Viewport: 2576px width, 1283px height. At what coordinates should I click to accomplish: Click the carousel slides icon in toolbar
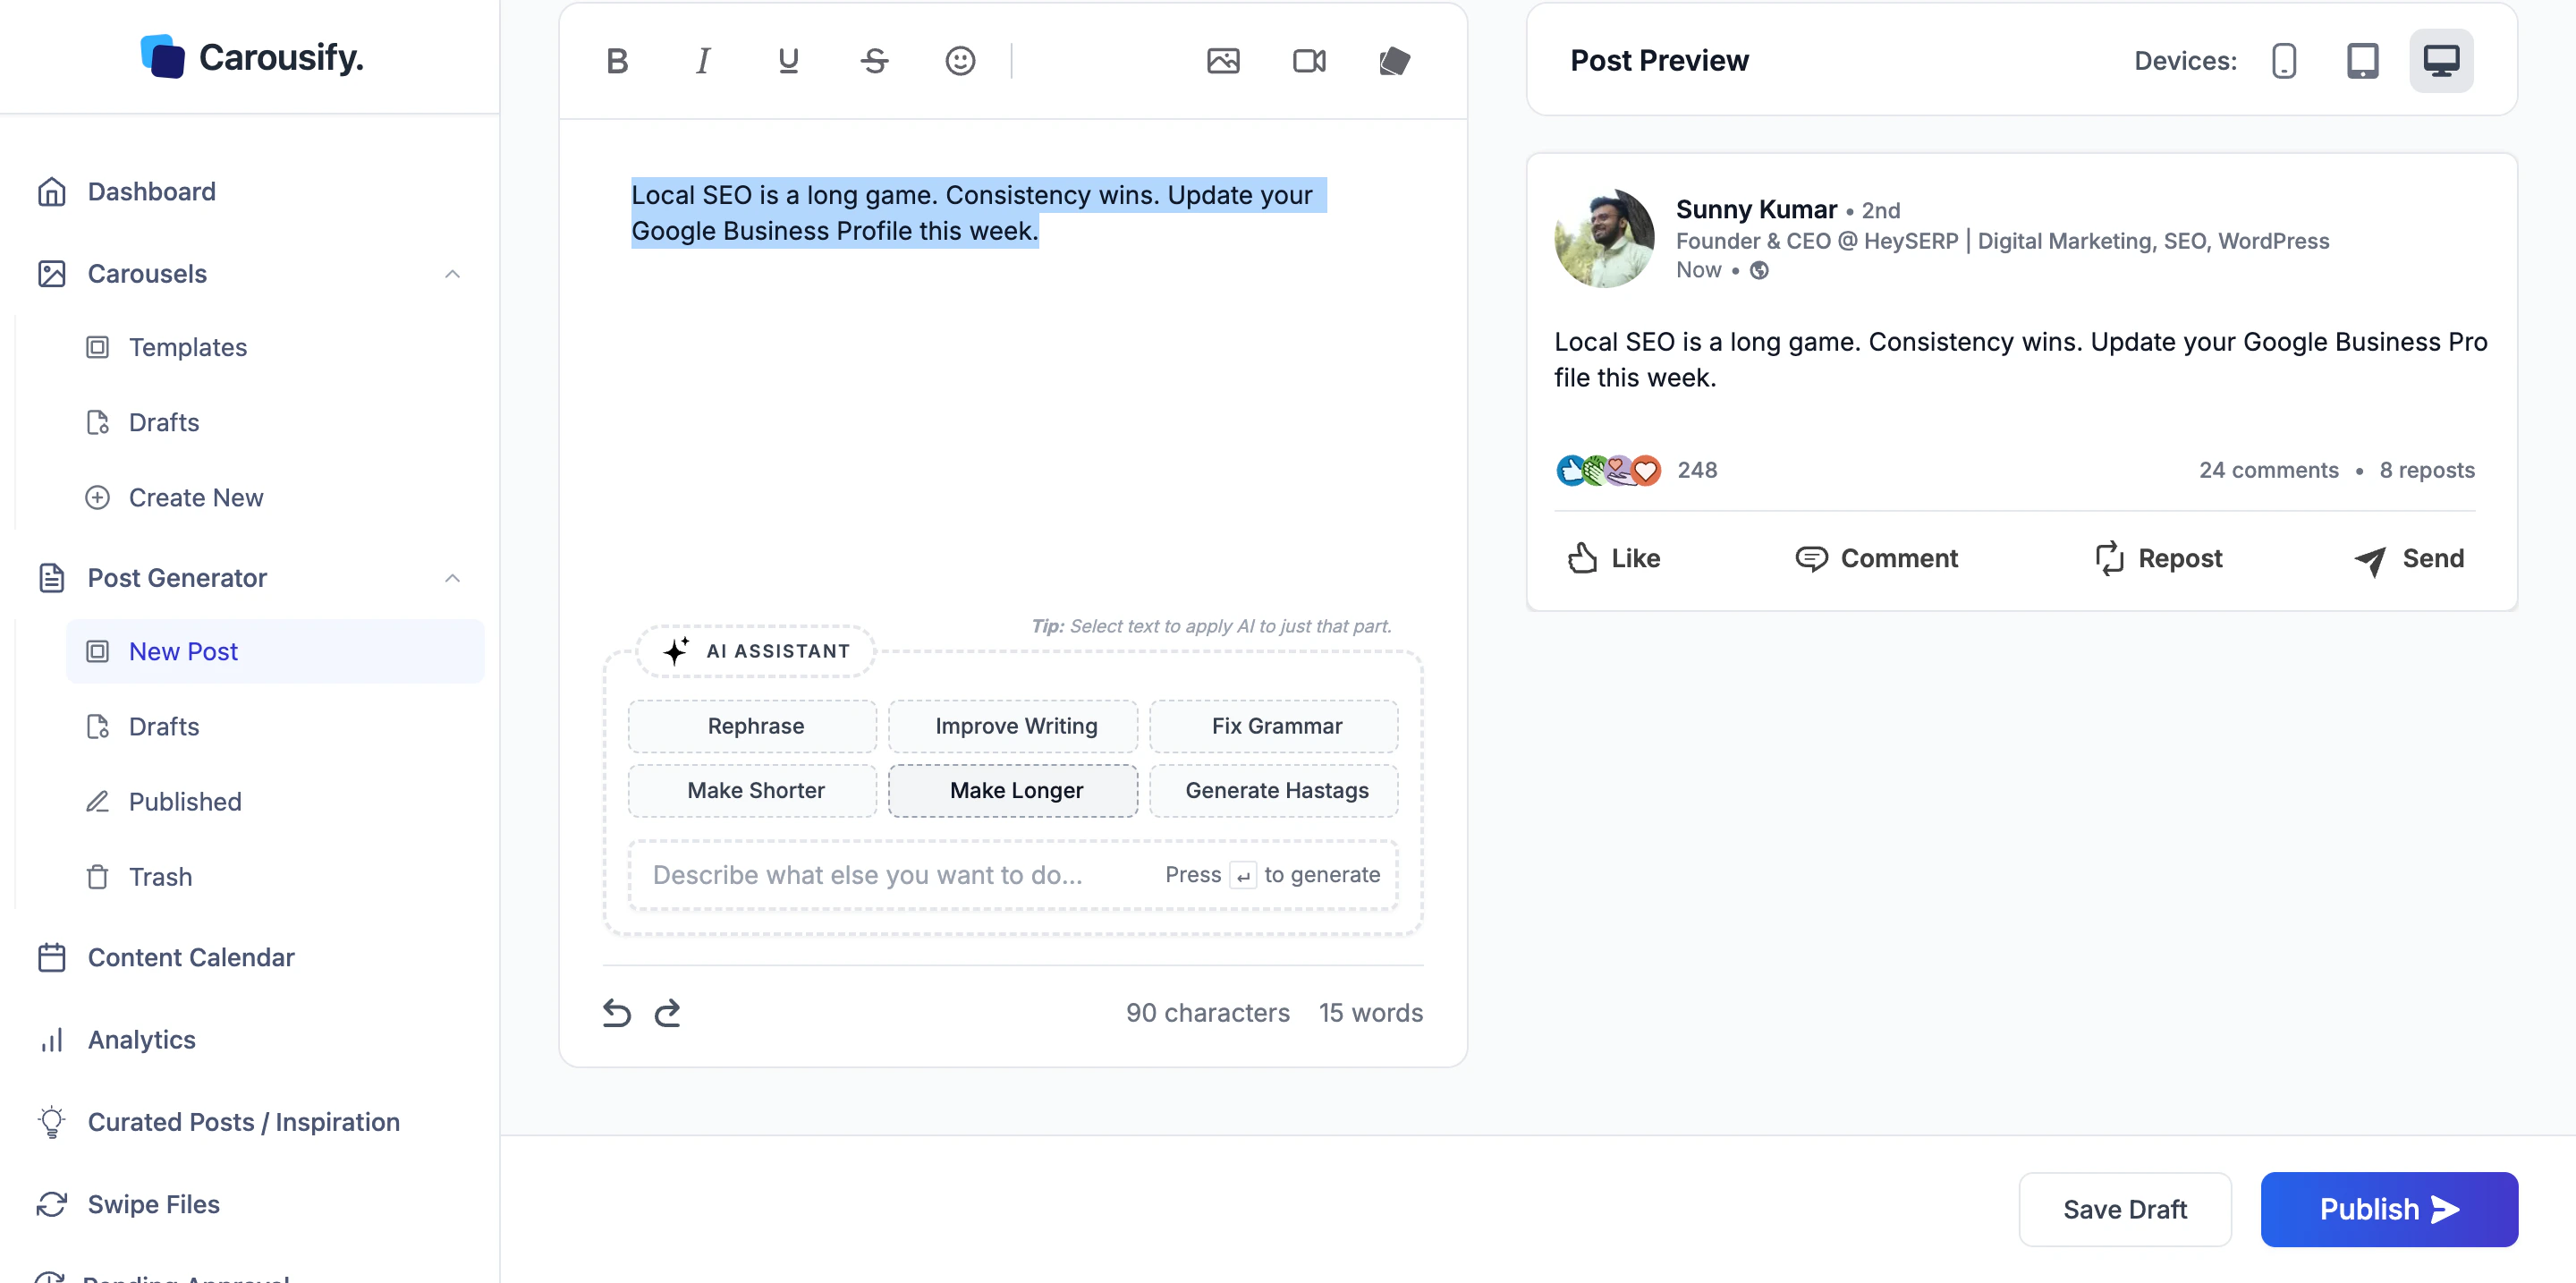pyautogui.click(x=1394, y=61)
